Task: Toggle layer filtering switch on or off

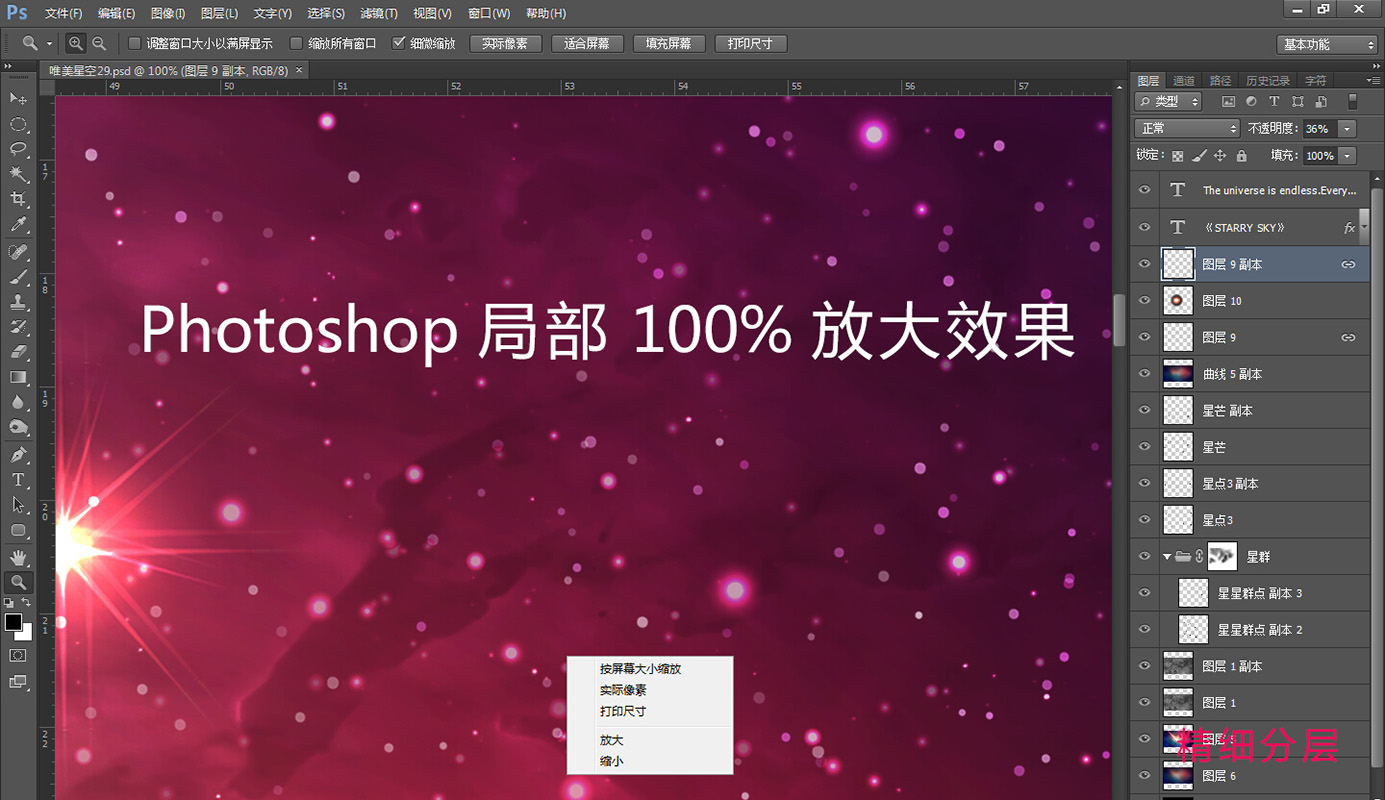Action: tap(1353, 102)
